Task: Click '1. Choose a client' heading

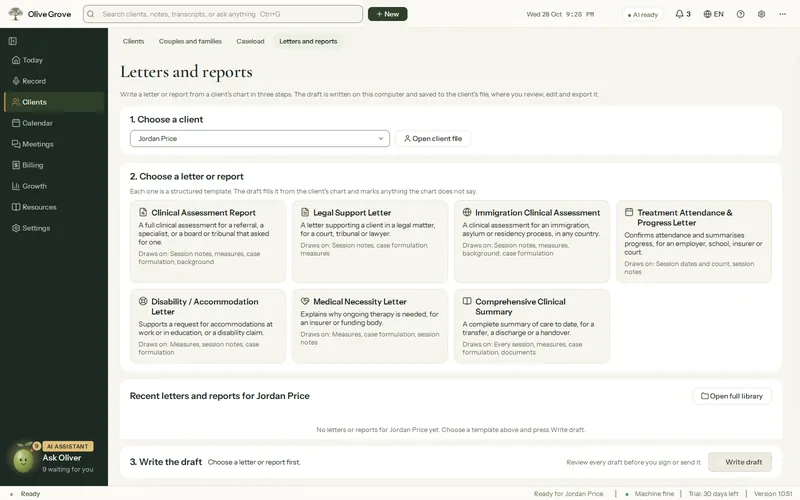Action: [166, 119]
